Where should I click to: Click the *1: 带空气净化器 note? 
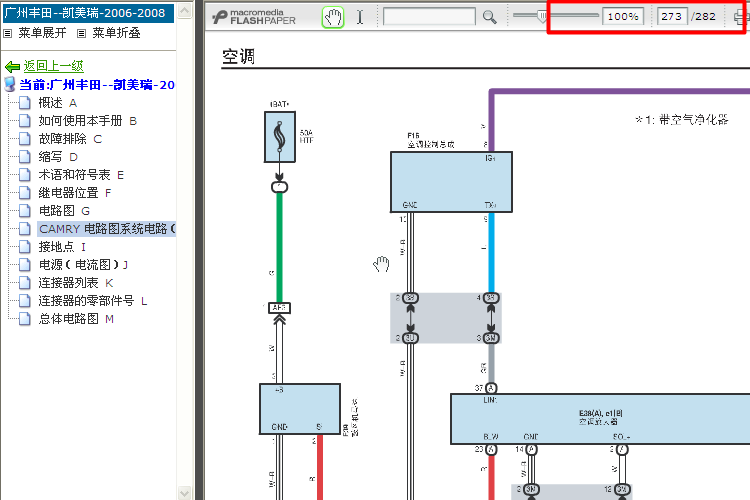682,120
